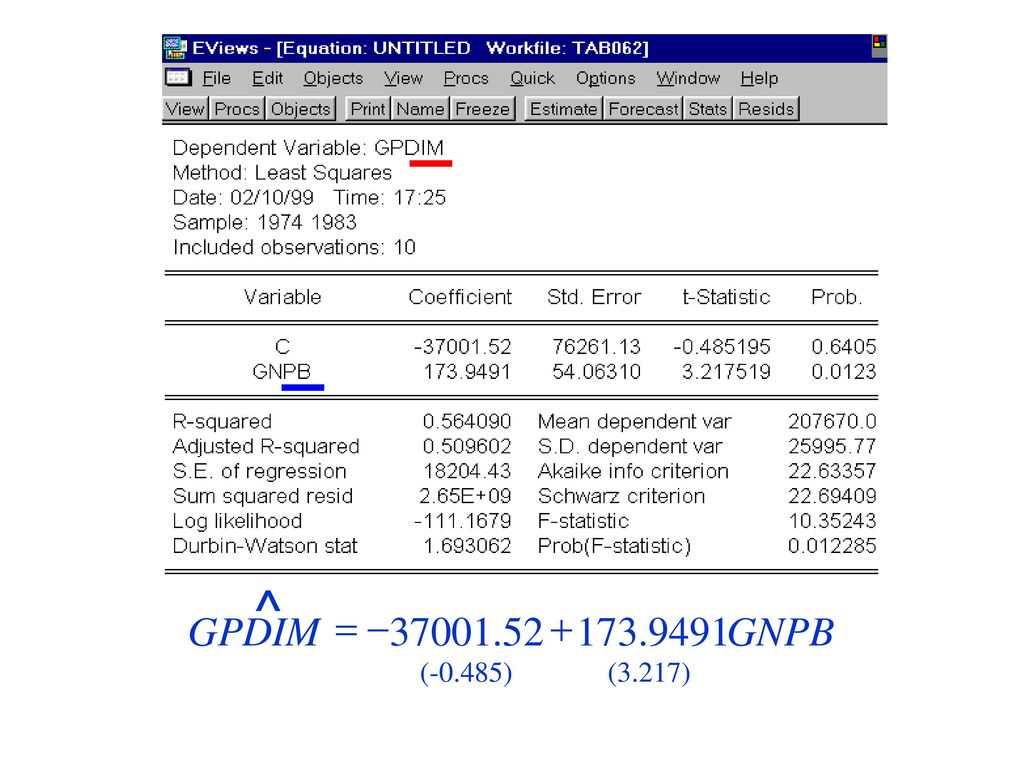Click the t-statistic value 3.217519

[726, 372]
